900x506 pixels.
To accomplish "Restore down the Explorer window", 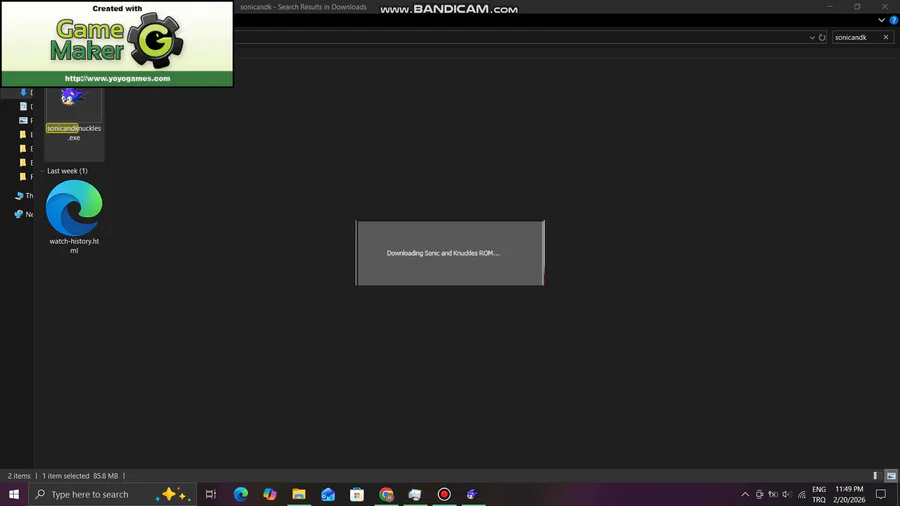I will coord(857,6).
